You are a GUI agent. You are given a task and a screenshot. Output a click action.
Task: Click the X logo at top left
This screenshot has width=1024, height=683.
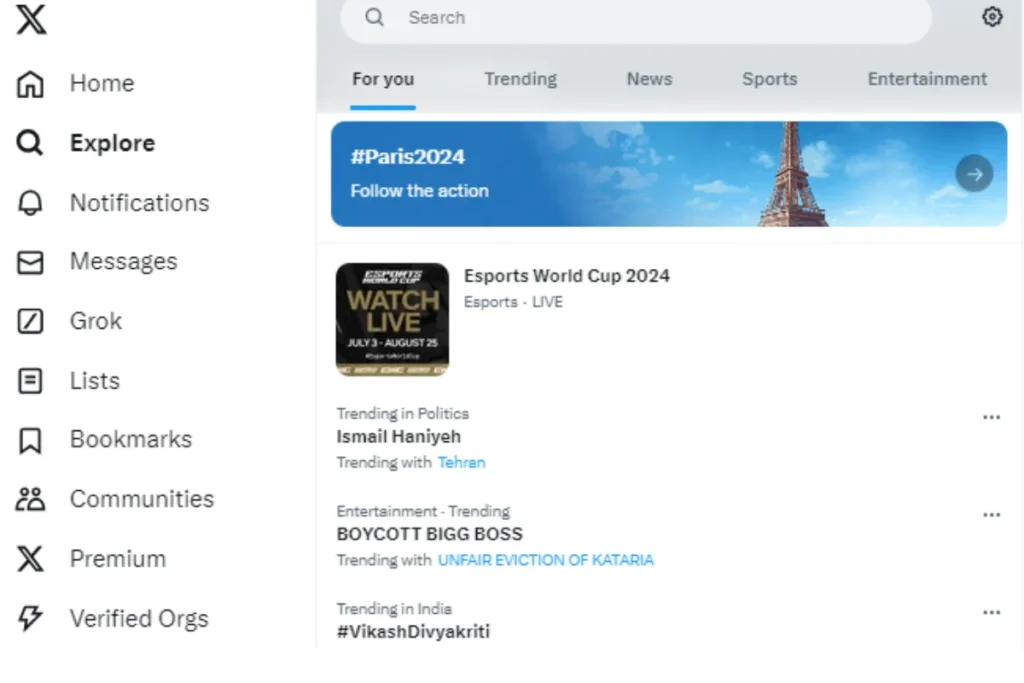click(31, 18)
